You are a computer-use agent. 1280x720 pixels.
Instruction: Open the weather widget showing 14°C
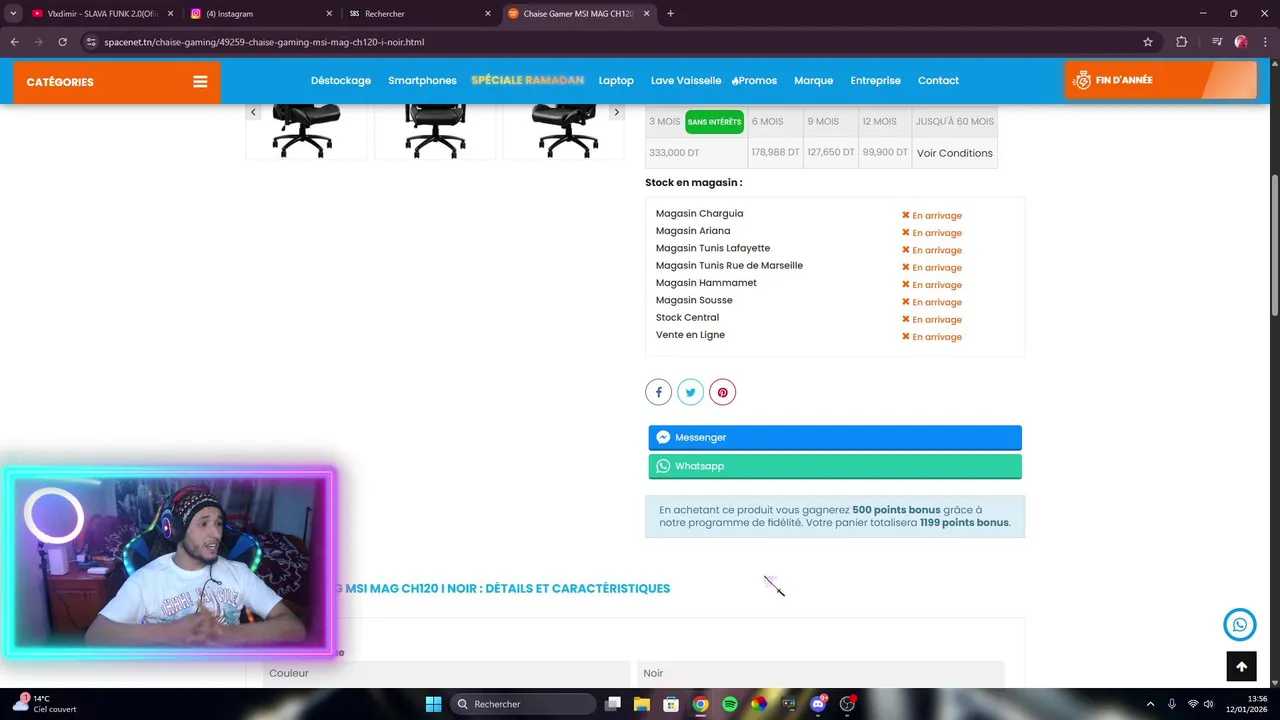45,704
